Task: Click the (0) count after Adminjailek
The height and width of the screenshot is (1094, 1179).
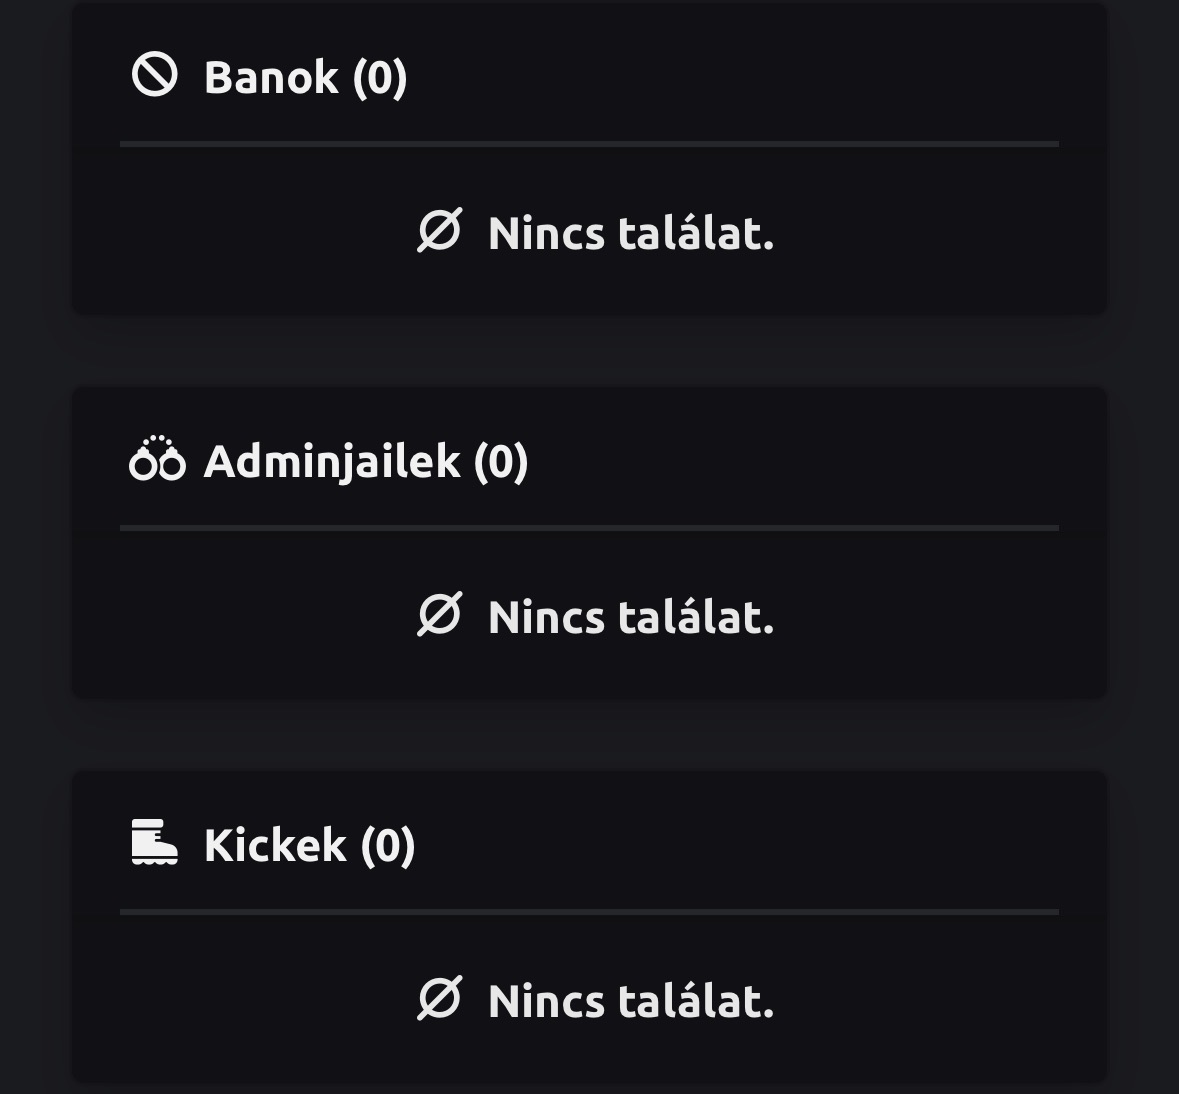Action: point(500,462)
